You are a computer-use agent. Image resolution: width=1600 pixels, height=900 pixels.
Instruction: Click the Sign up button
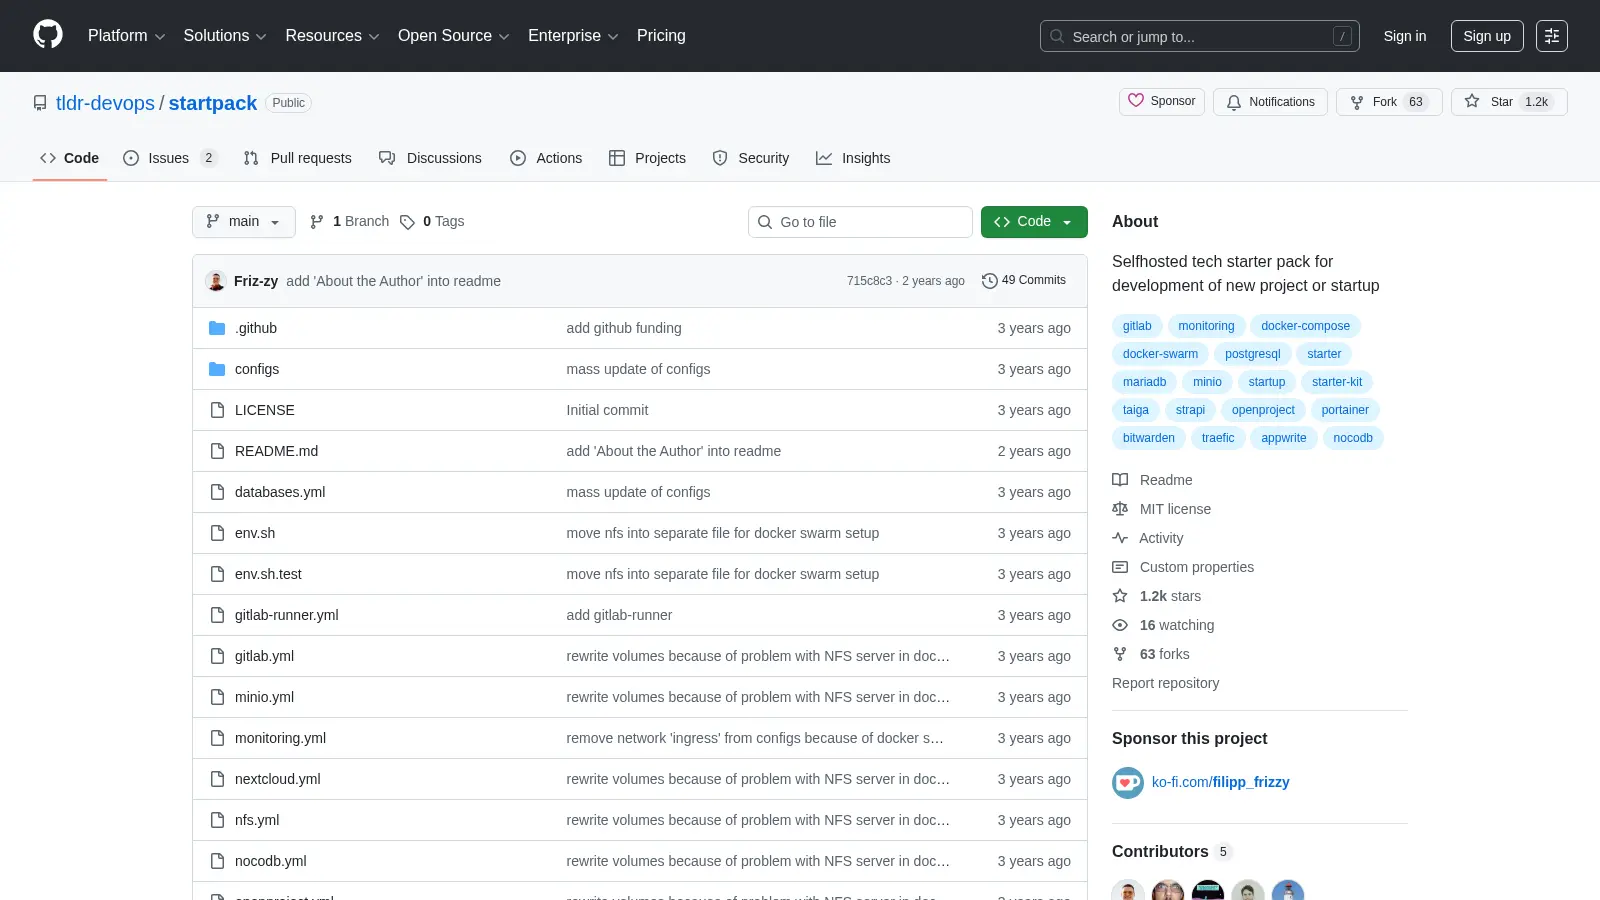(x=1487, y=36)
